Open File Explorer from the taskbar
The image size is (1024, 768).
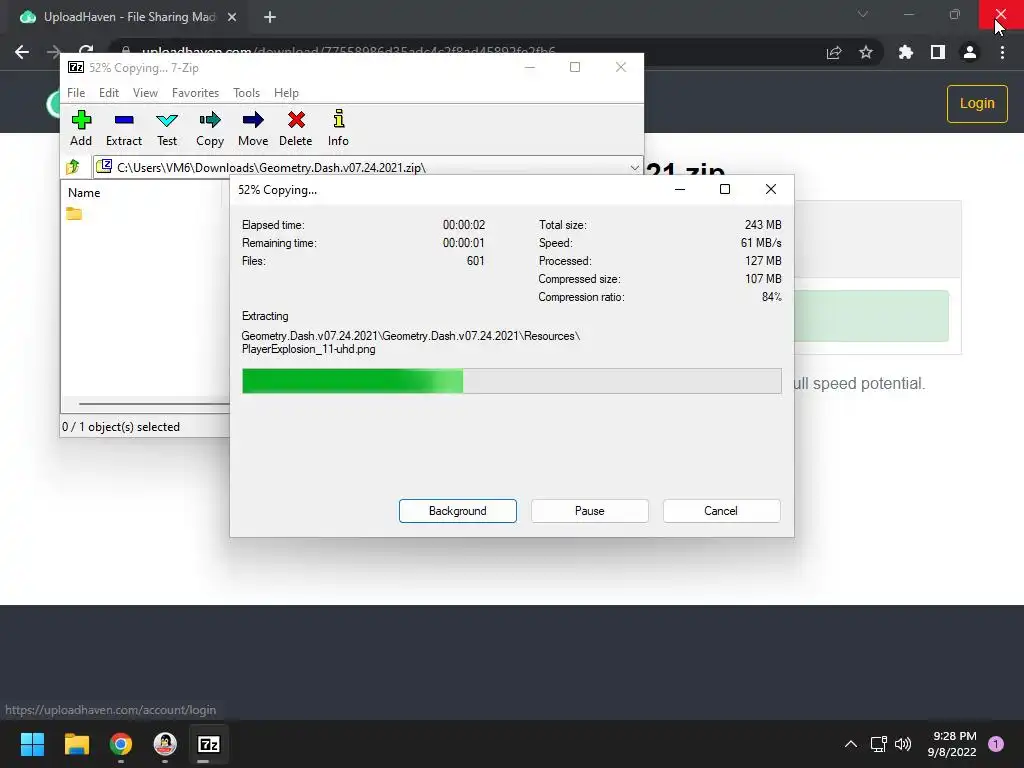(76, 744)
